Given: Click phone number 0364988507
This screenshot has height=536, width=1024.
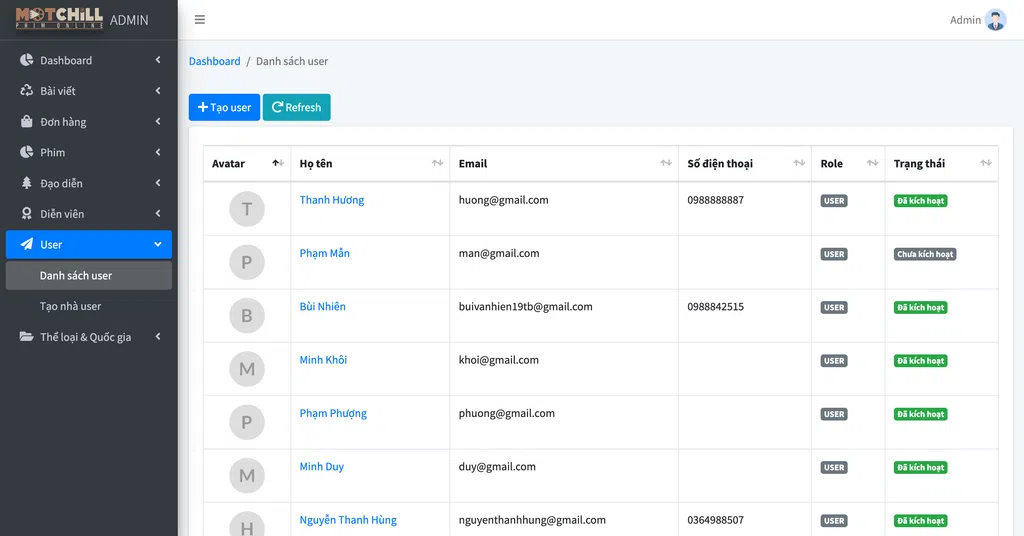Looking at the screenshot, I should click(715, 520).
